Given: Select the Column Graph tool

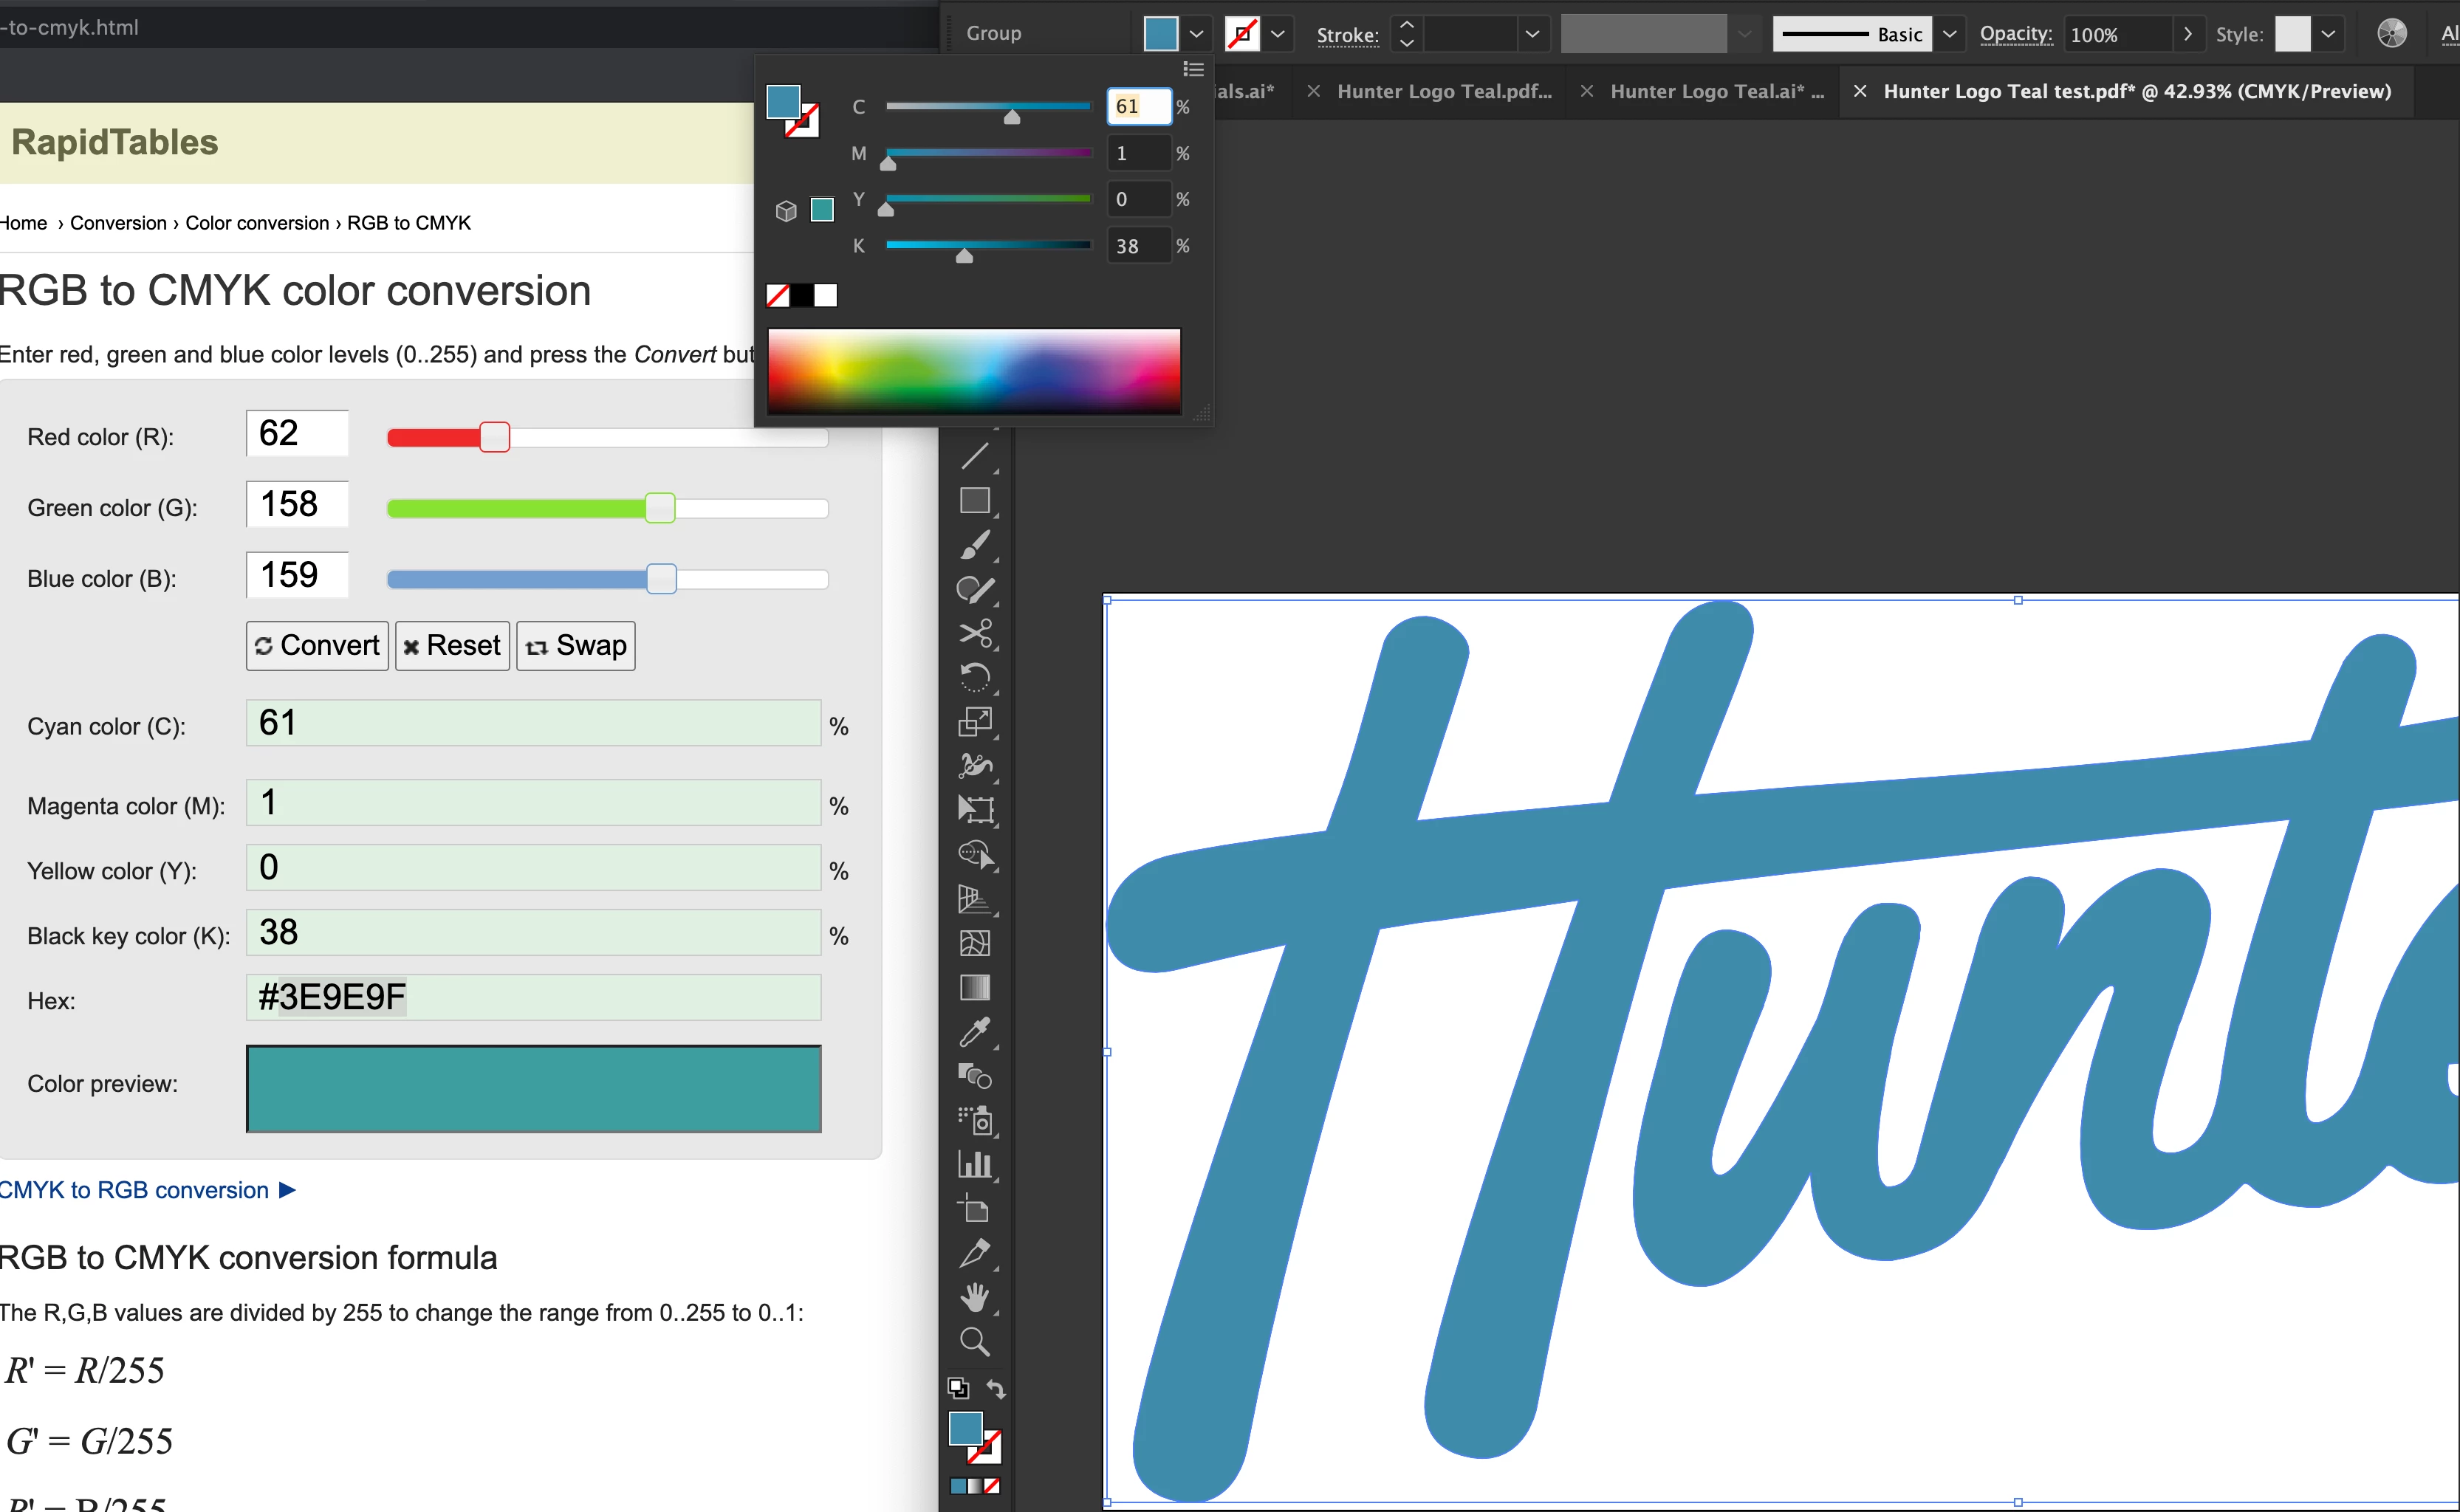Looking at the screenshot, I should coord(974,1164).
